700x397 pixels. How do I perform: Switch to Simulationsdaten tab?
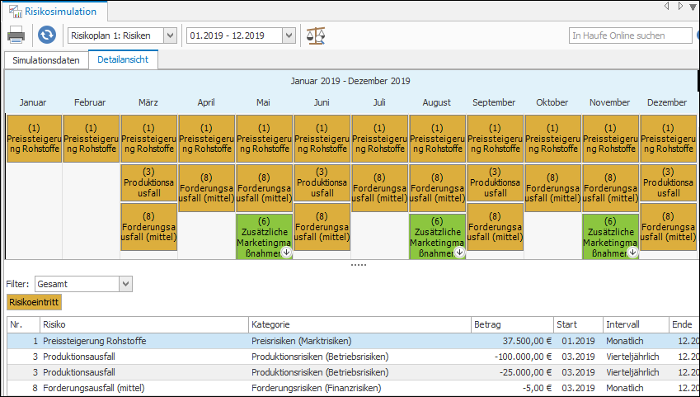(x=46, y=60)
